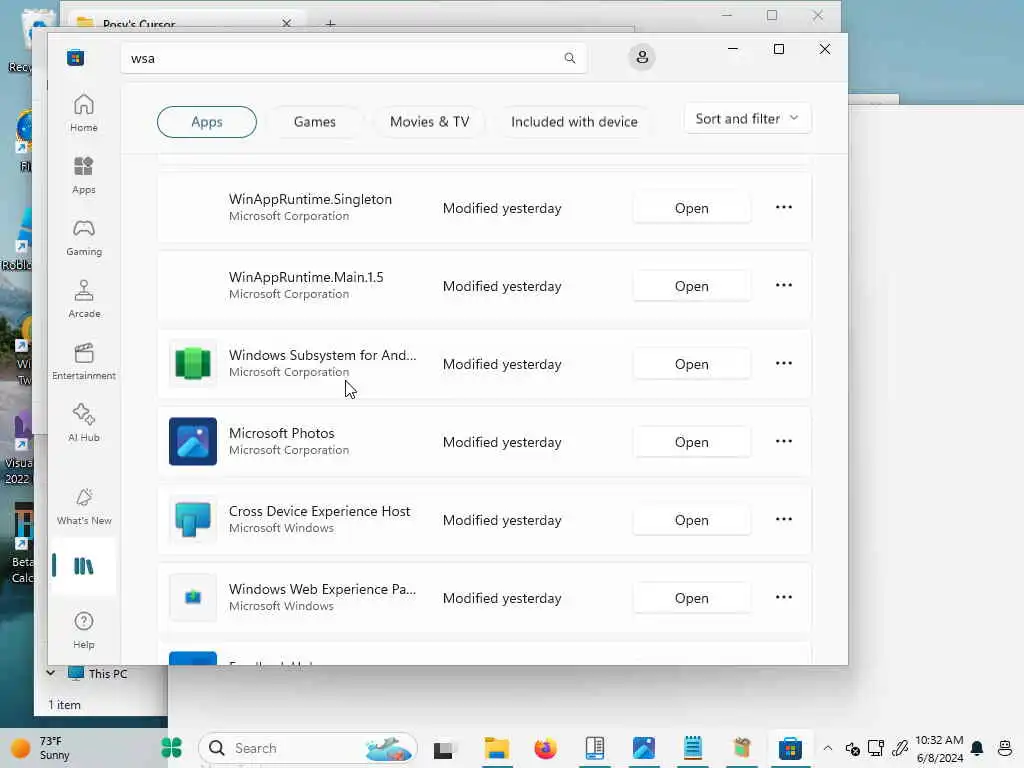1024x768 pixels.
Task: Open notification bell in system tray
Action: coord(977,748)
